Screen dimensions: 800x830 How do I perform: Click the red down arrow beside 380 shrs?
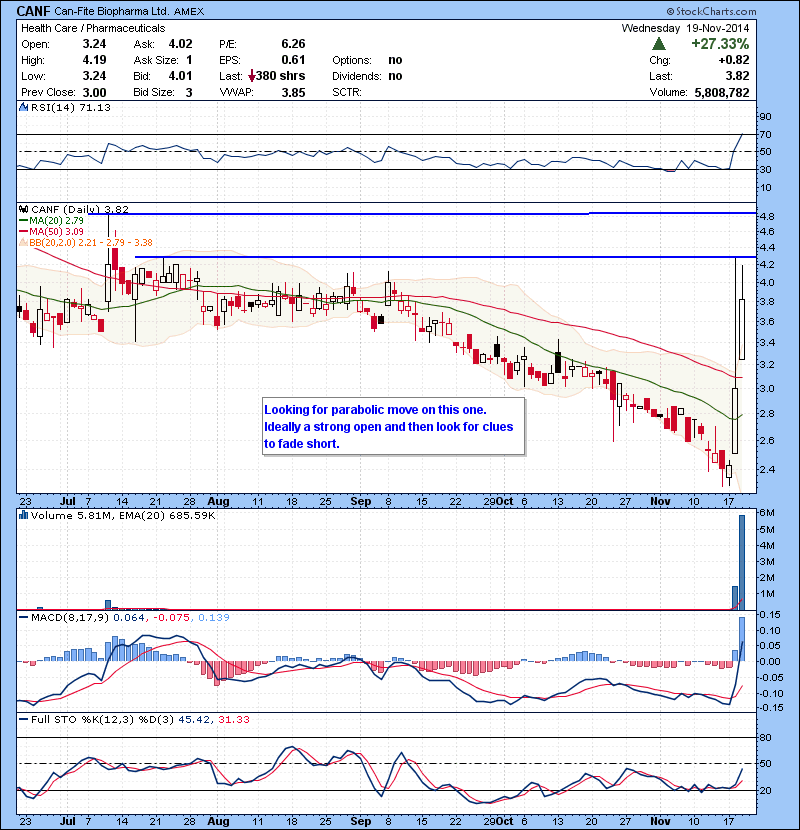[x=252, y=76]
